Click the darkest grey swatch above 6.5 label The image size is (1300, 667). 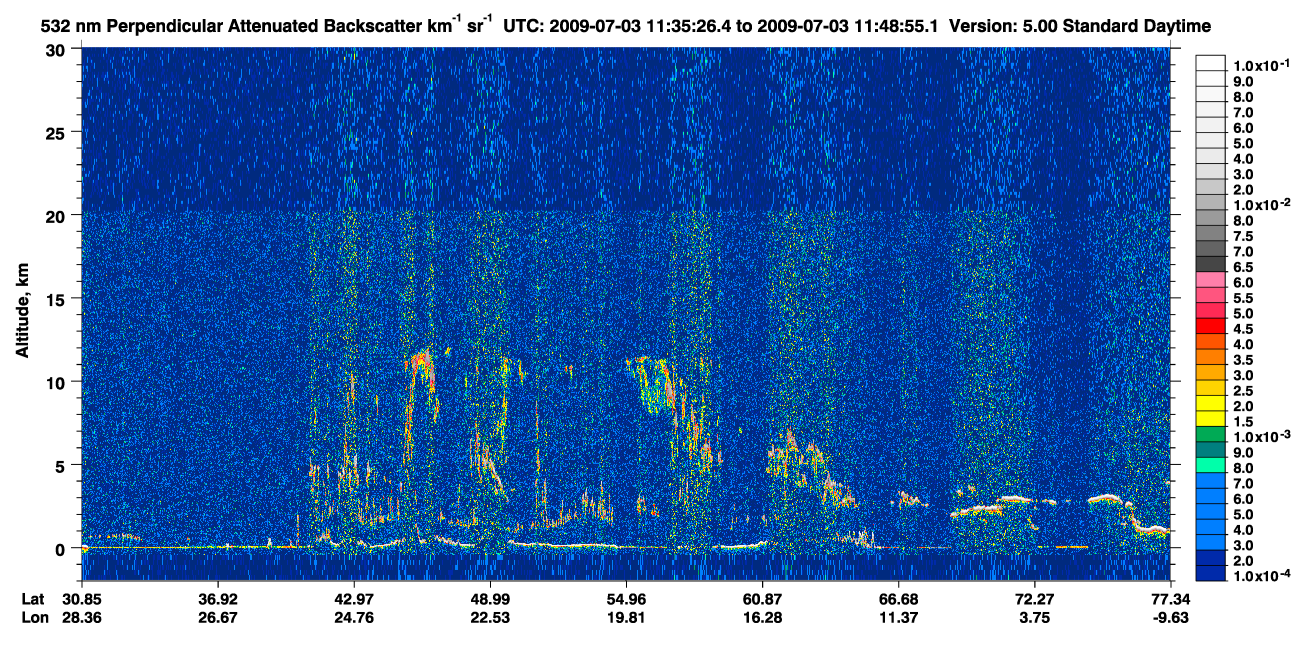1210,264
